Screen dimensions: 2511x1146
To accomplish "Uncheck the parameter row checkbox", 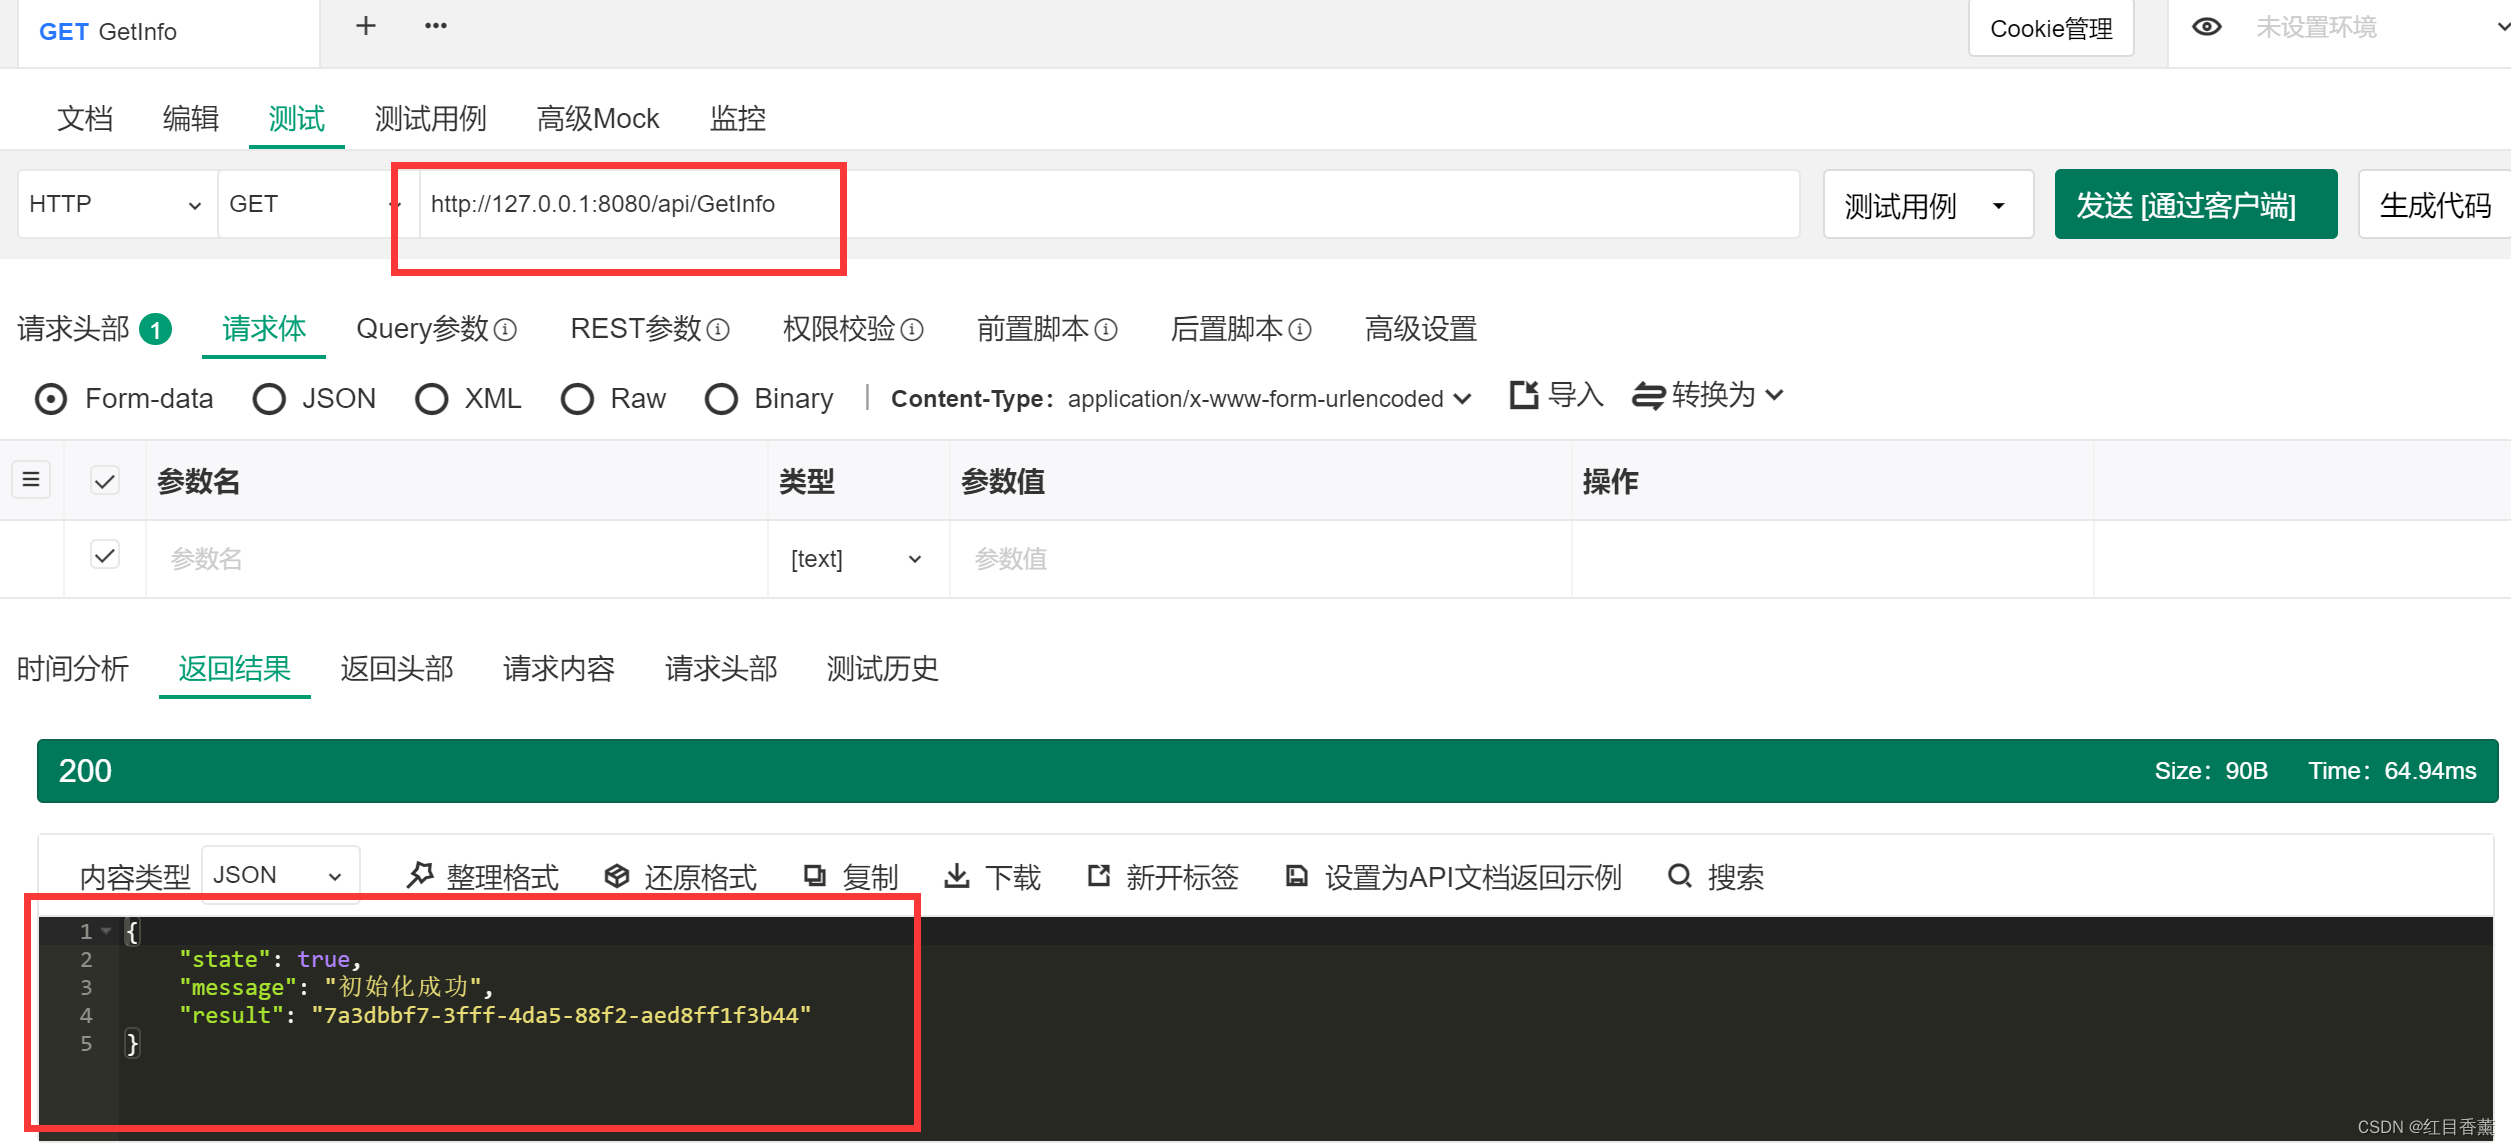I will tap(105, 556).
